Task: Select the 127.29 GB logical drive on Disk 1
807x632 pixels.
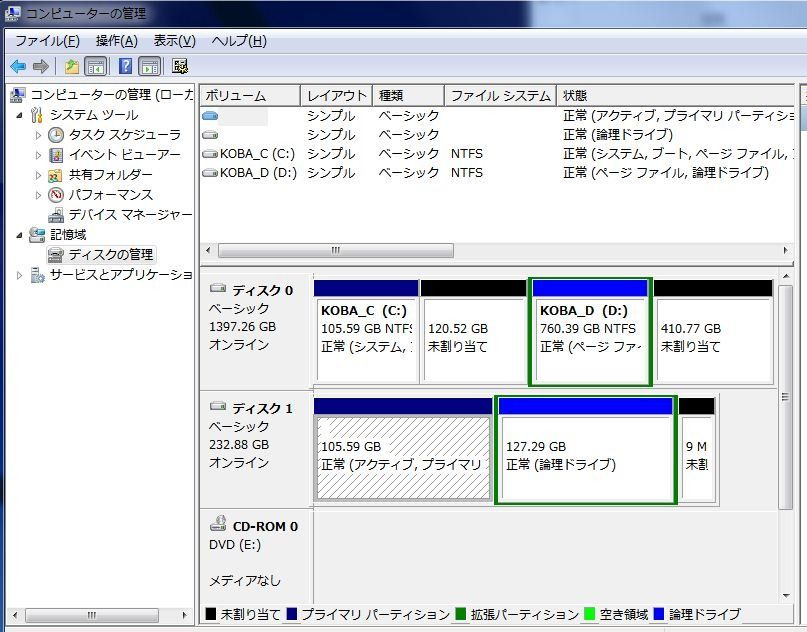Action: 586,450
